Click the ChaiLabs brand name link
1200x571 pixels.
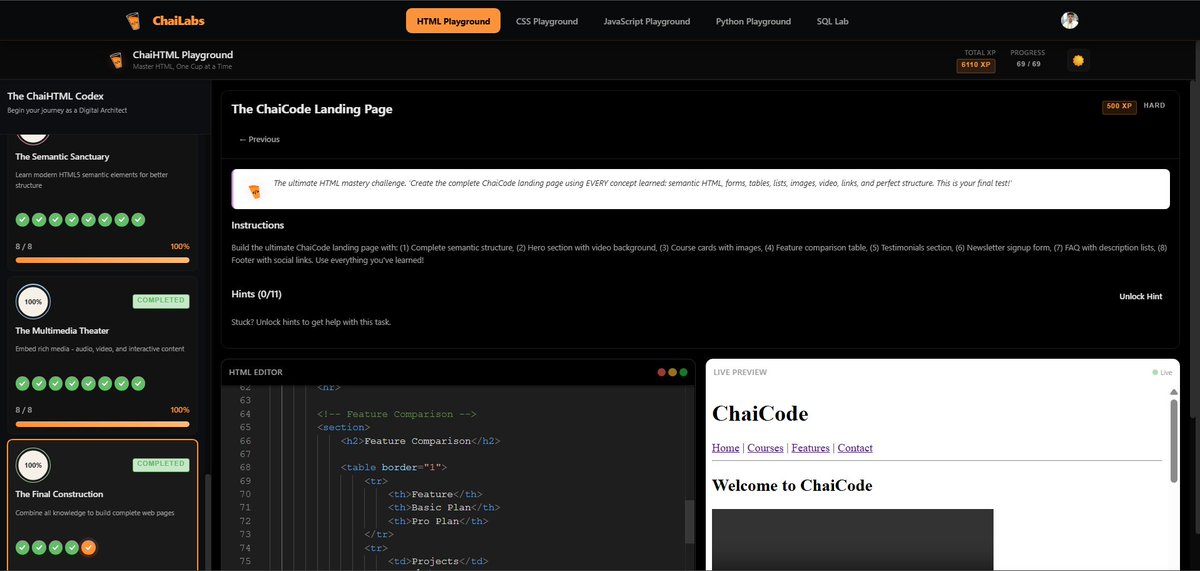pyautogui.click(x=179, y=21)
